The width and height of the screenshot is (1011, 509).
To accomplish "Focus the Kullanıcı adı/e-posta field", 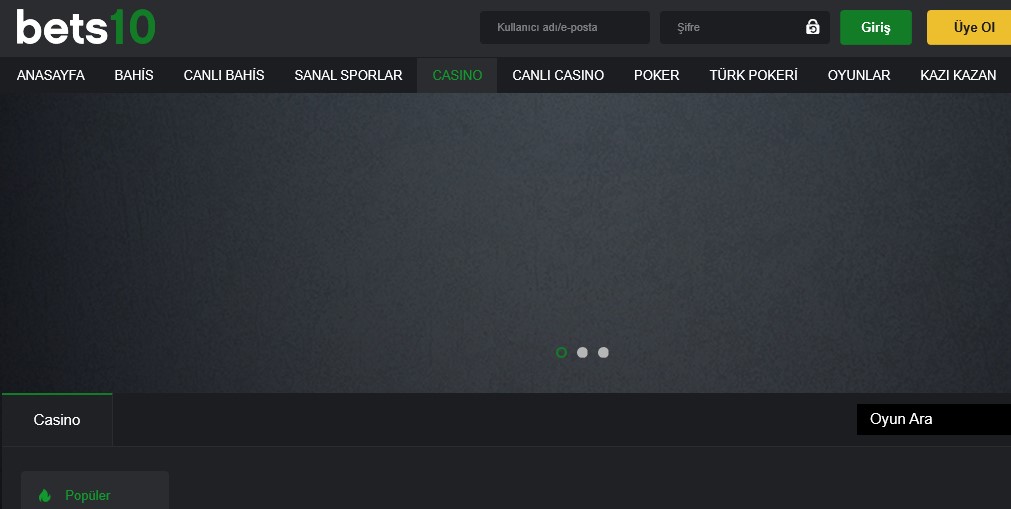I will pyautogui.click(x=565, y=27).
